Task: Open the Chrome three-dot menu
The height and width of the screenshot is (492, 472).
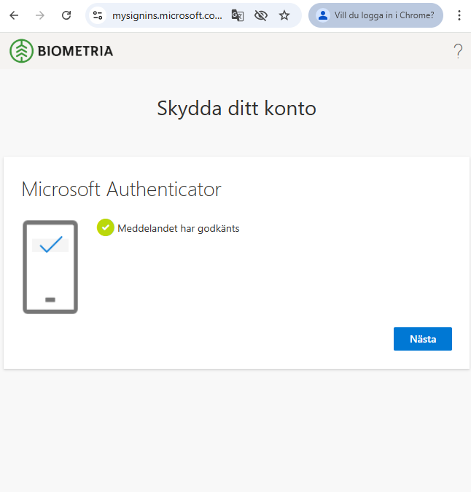Action: pyautogui.click(x=459, y=15)
